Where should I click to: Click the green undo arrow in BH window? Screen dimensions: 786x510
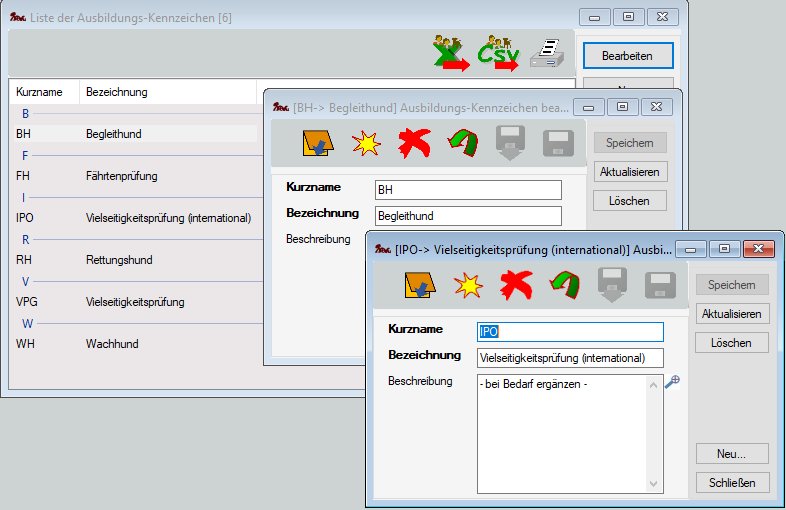coord(462,143)
